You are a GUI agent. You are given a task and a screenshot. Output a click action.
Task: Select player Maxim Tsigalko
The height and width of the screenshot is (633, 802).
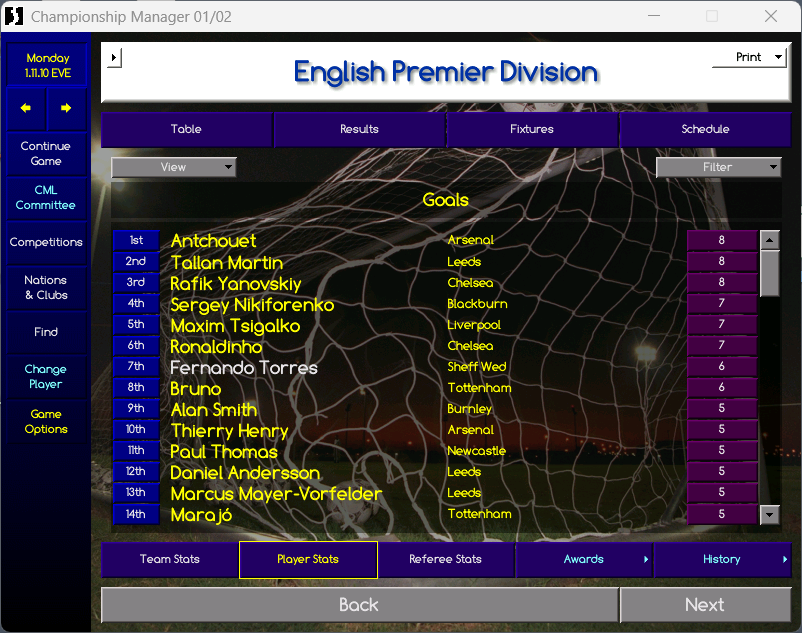coord(235,326)
